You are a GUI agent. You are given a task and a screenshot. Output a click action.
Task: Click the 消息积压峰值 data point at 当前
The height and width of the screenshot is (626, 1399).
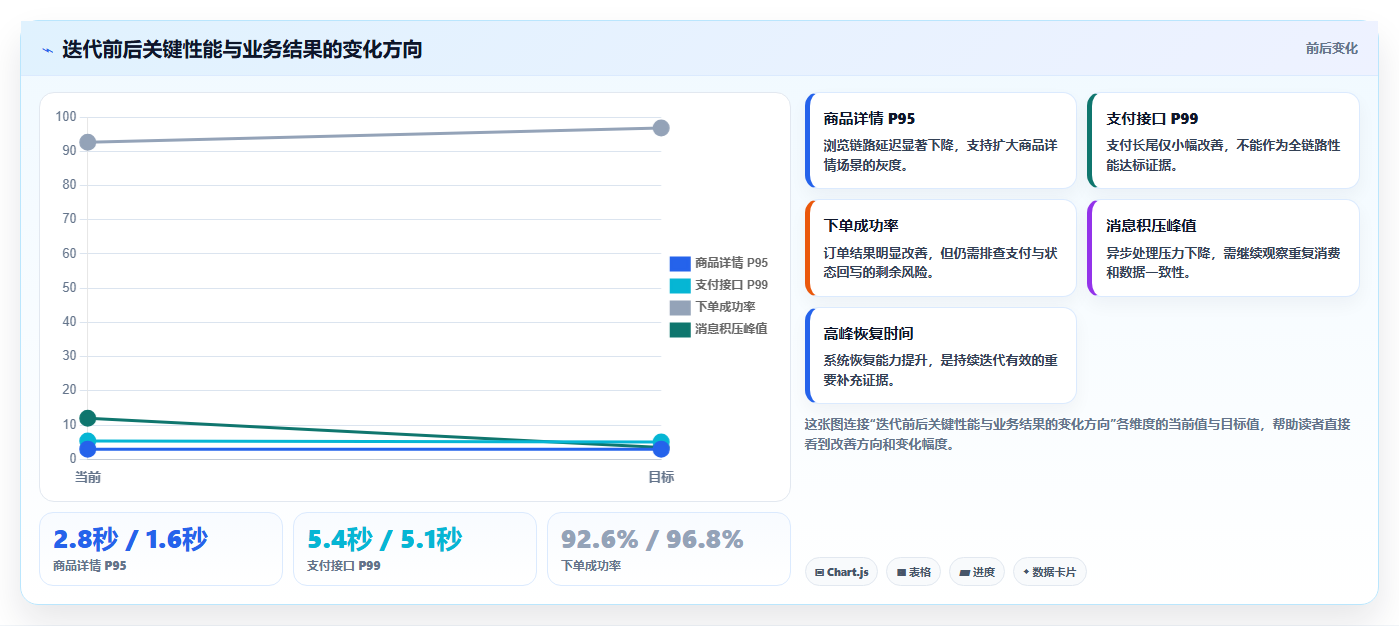88,418
